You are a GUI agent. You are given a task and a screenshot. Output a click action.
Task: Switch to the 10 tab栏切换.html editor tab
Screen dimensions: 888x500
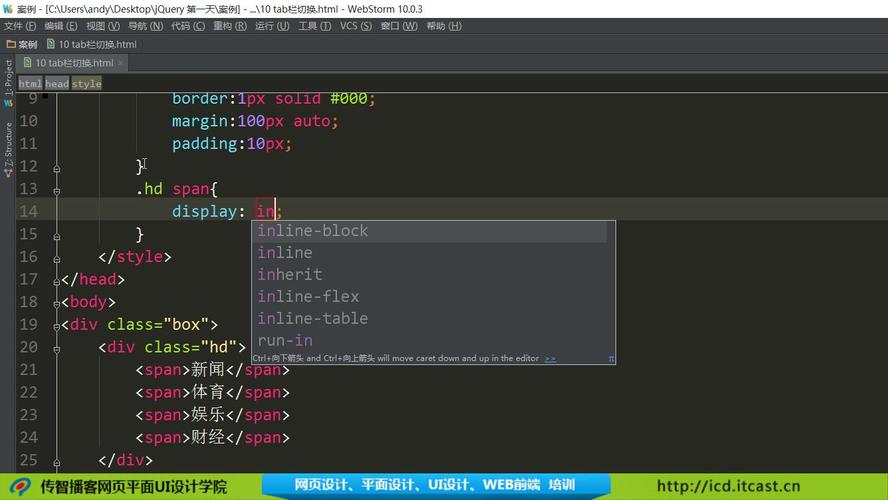[x=69, y=63]
